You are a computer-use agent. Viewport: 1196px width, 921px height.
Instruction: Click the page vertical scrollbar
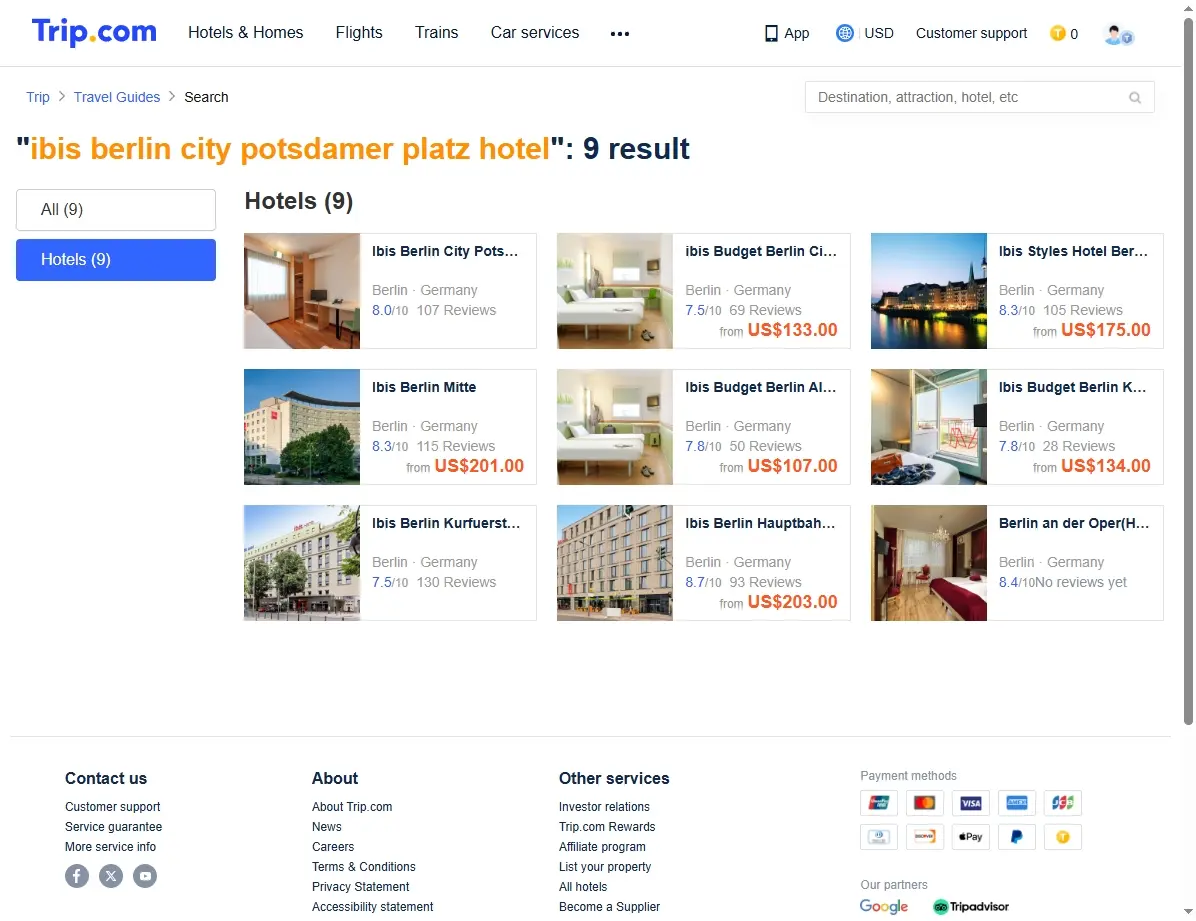click(x=1188, y=372)
